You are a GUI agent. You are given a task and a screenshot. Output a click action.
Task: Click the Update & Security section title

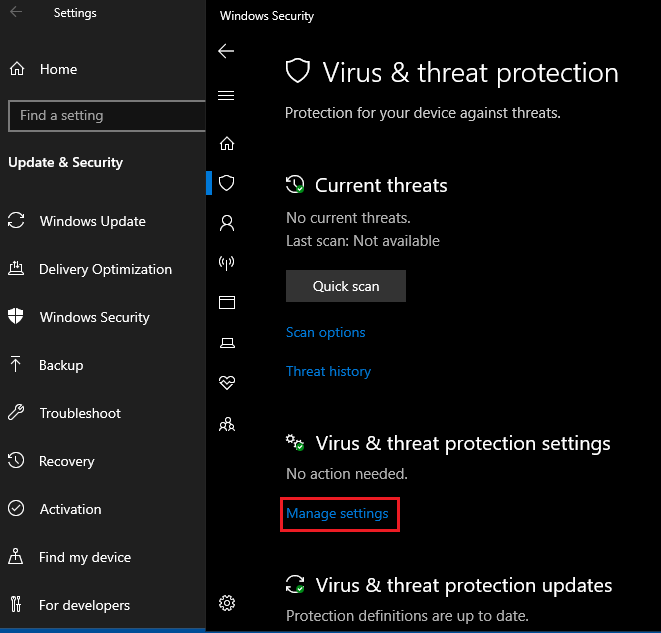65,163
